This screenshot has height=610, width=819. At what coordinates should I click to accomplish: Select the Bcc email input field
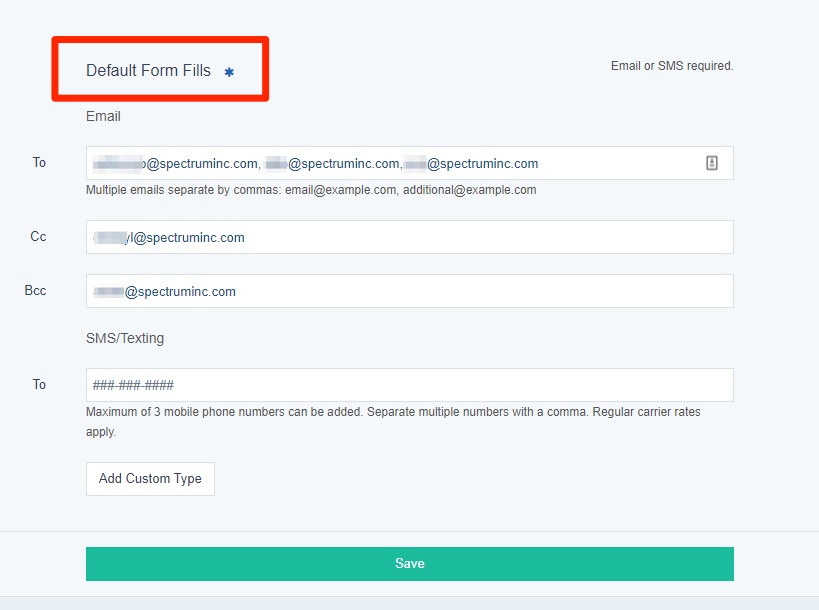(x=409, y=291)
